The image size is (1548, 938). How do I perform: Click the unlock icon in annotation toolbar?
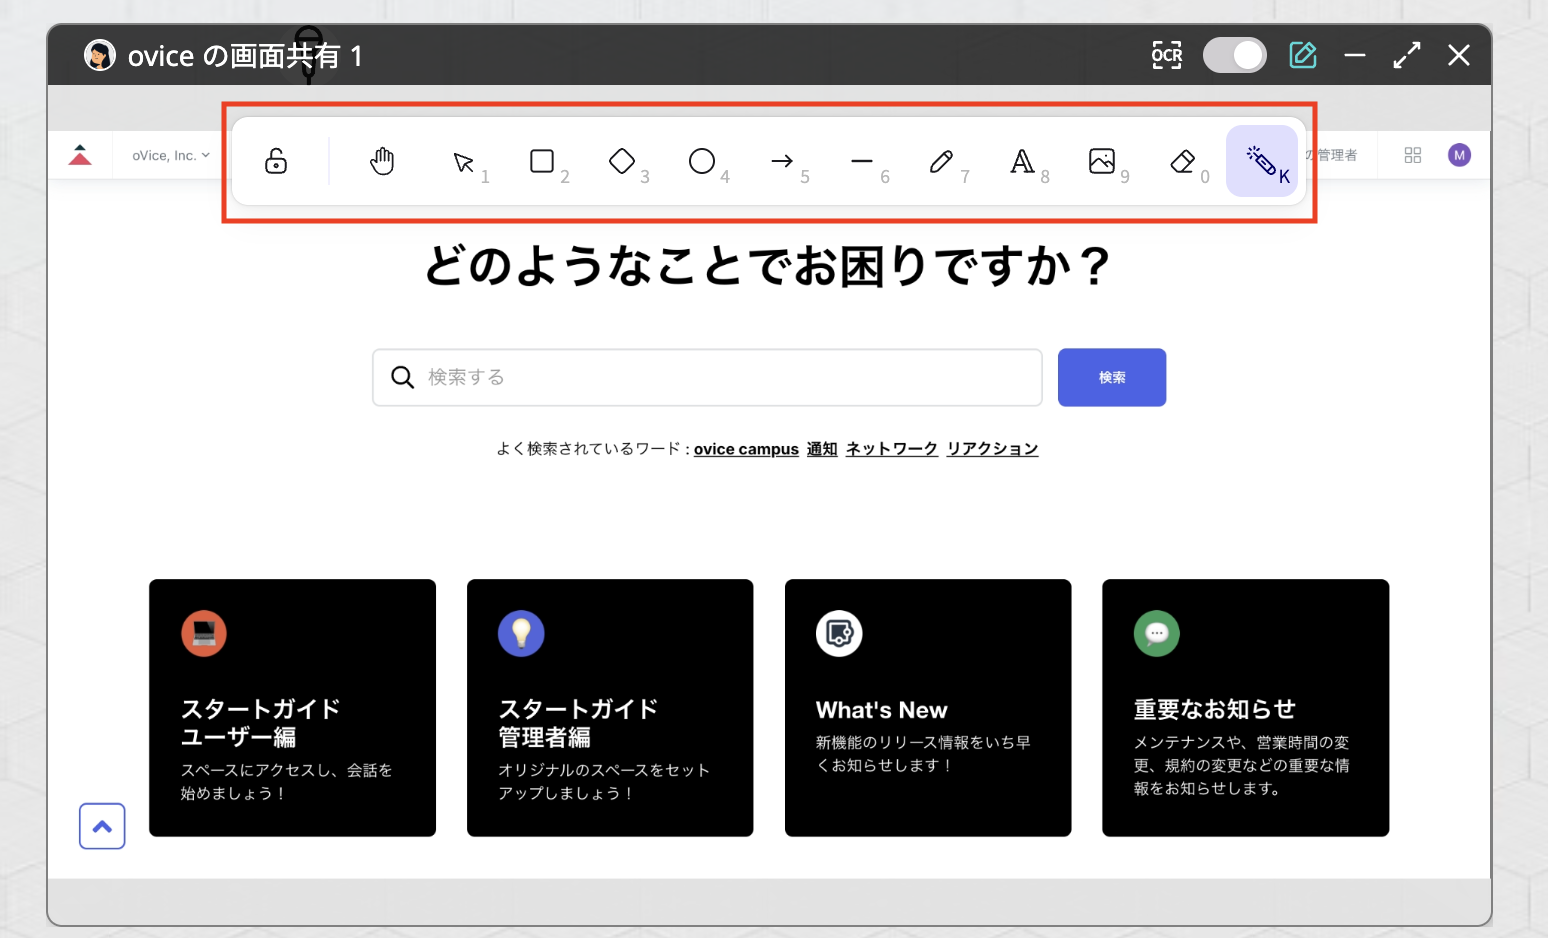click(274, 161)
